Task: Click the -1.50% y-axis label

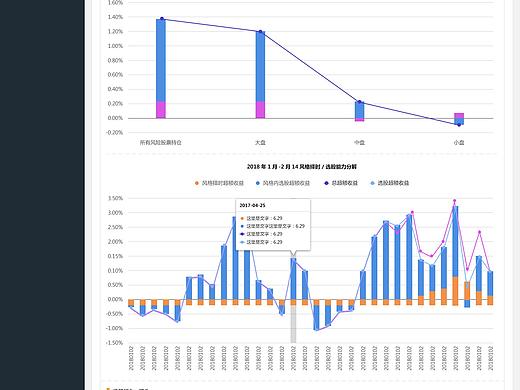Action: click(x=115, y=343)
